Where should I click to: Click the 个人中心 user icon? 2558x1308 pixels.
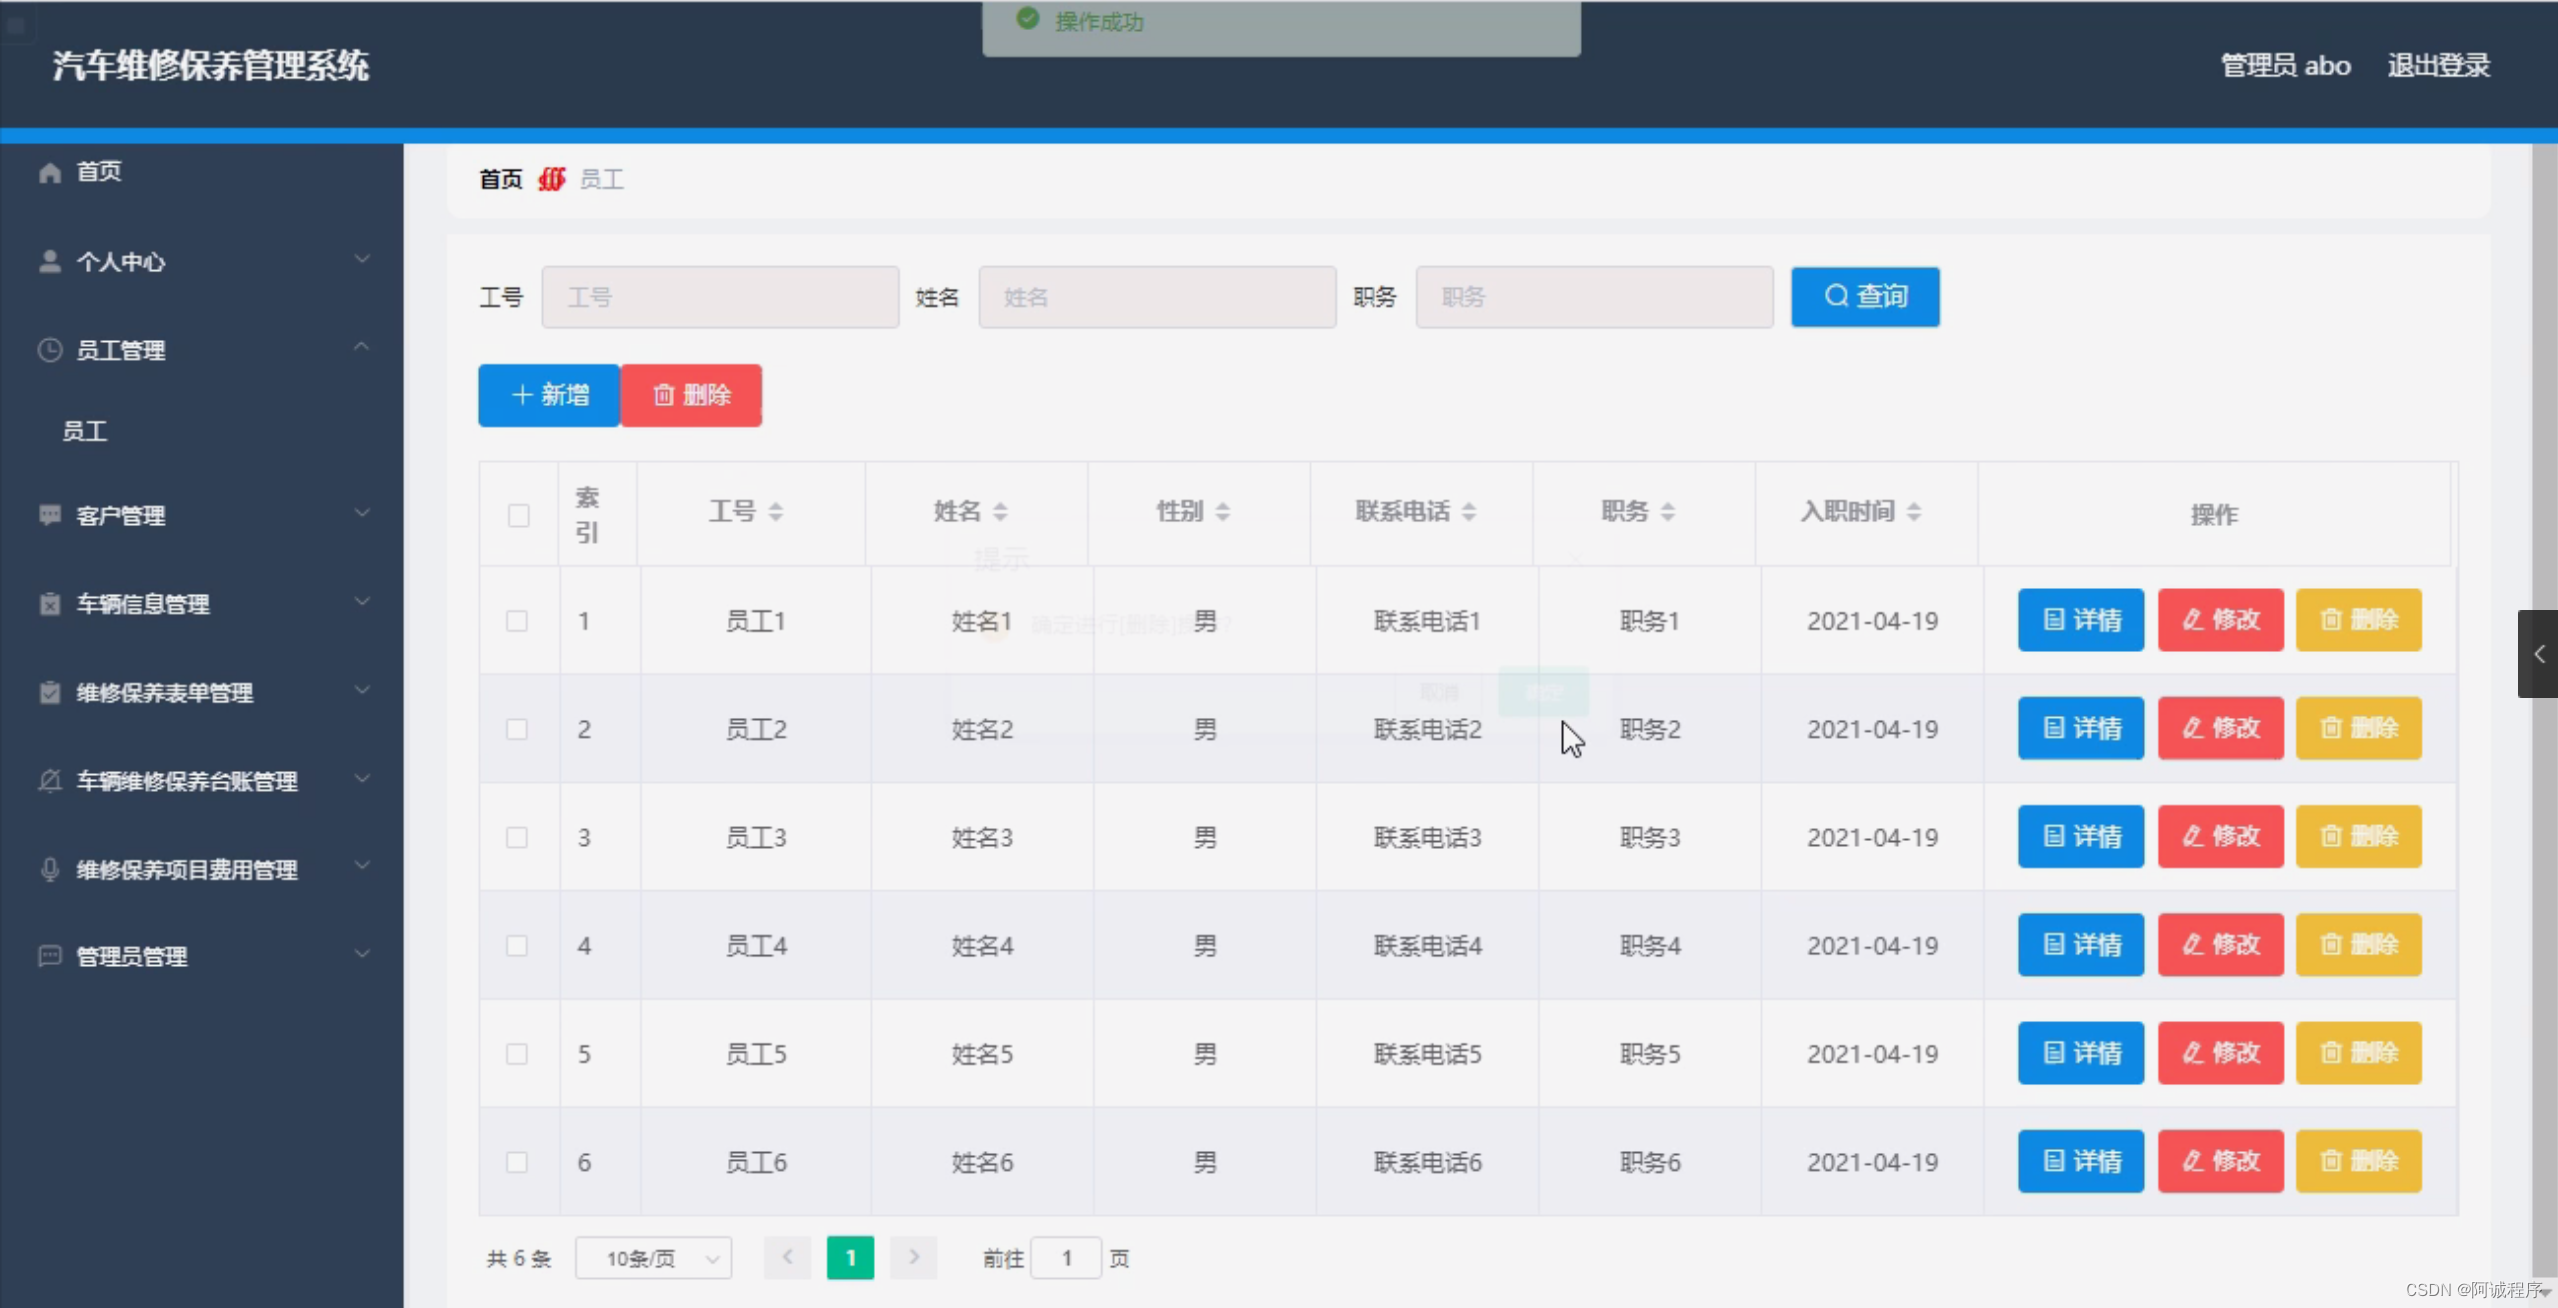[x=49, y=261]
